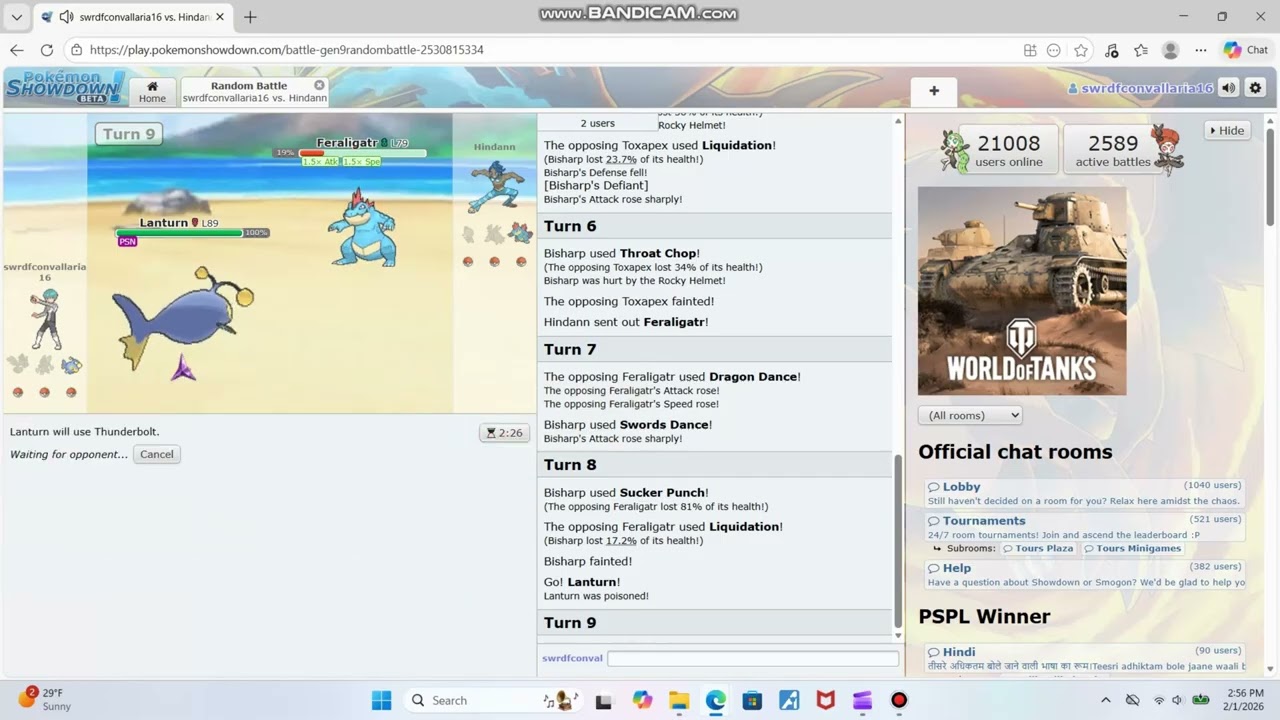The image size is (1280, 720).
Task: Open the Home tab
Action: 152,92
